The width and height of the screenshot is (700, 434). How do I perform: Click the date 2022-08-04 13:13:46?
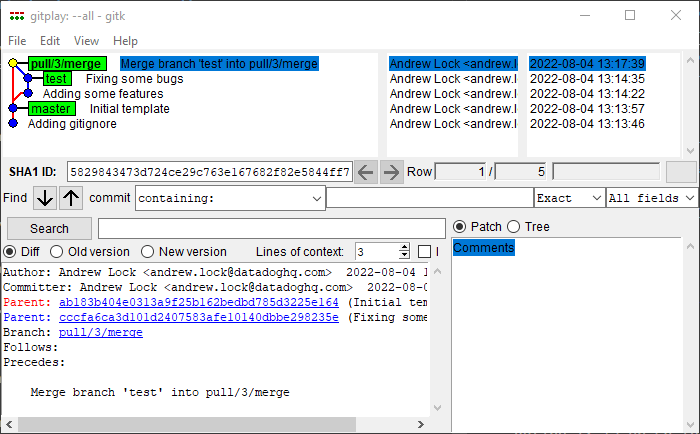coord(587,124)
